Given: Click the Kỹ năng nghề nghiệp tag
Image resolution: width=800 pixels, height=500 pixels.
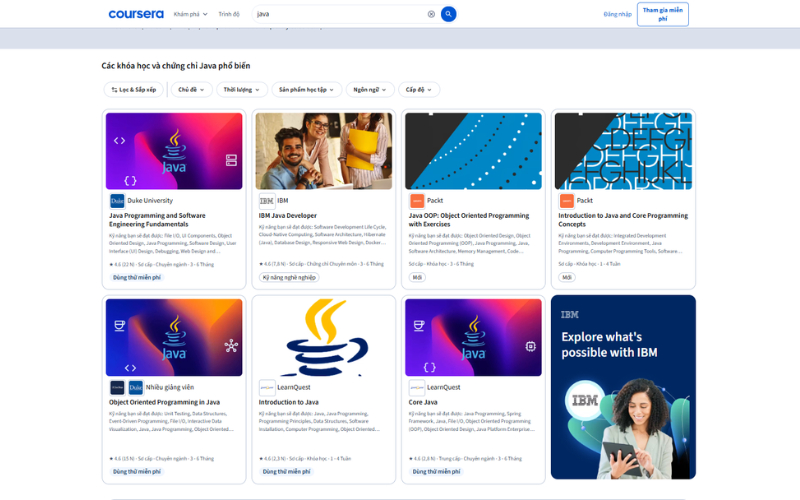Looking at the screenshot, I should 289,278.
